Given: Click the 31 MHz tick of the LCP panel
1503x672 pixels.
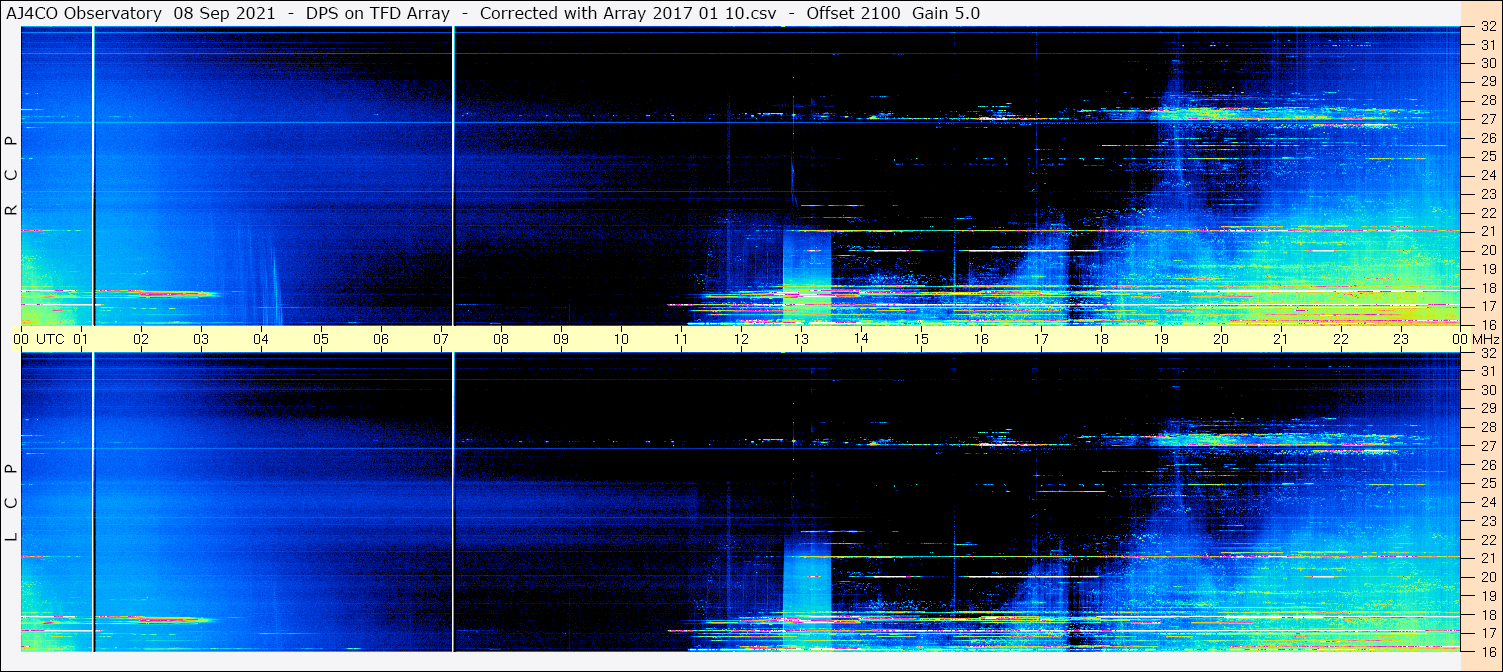Looking at the screenshot, I should click(x=1487, y=371).
